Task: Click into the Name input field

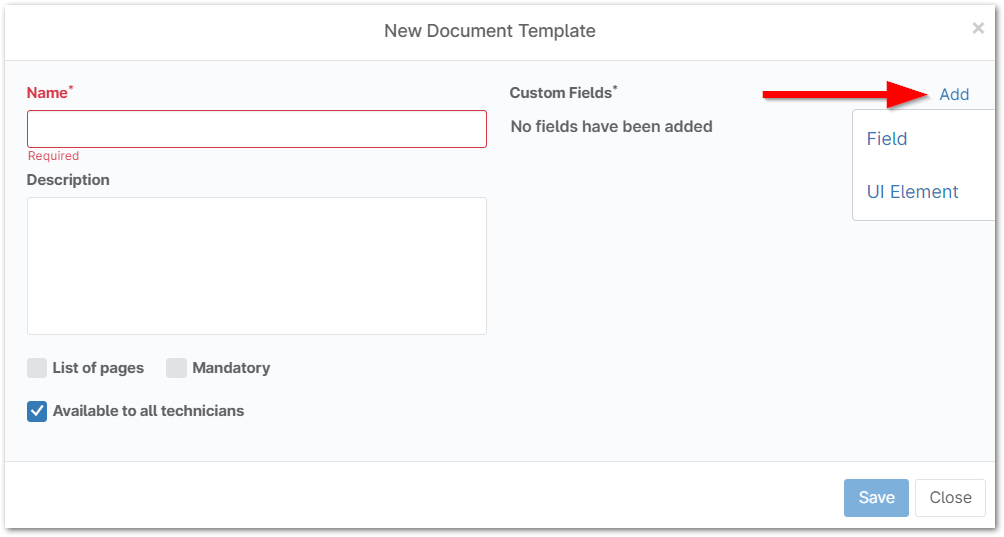Action: (x=256, y=129)
